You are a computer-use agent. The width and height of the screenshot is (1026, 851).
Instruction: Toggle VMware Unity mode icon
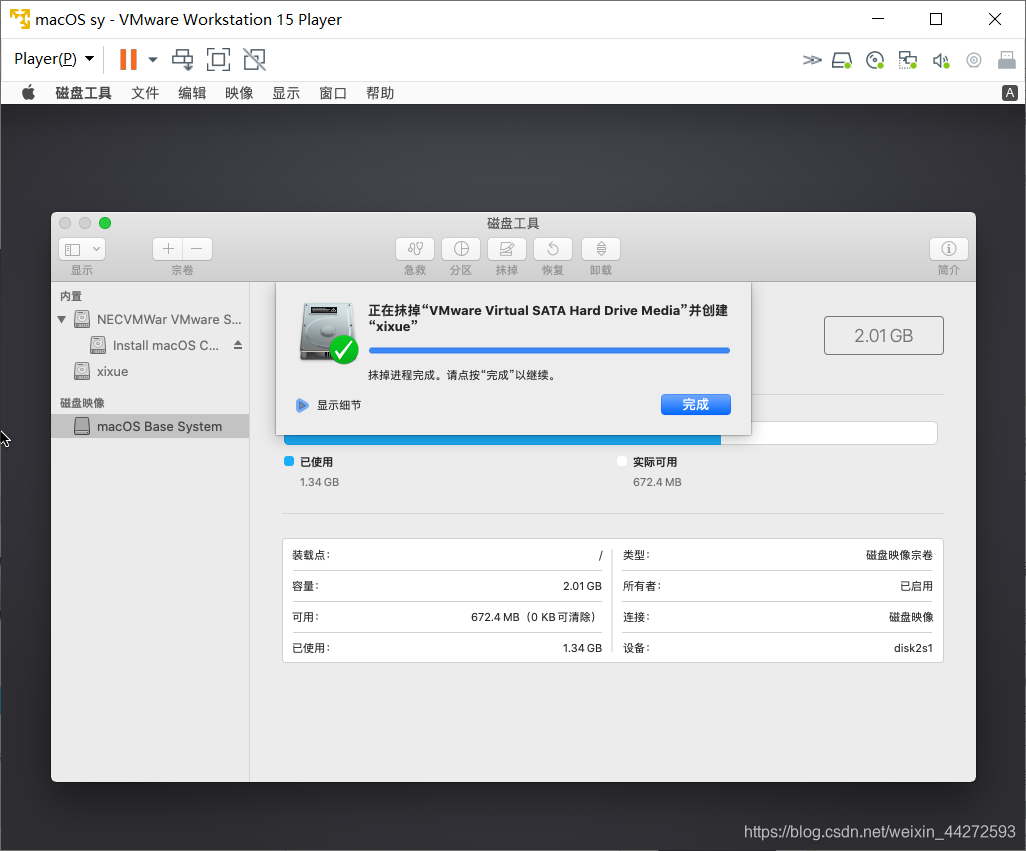pyautogui.click(x=255, y=59)
